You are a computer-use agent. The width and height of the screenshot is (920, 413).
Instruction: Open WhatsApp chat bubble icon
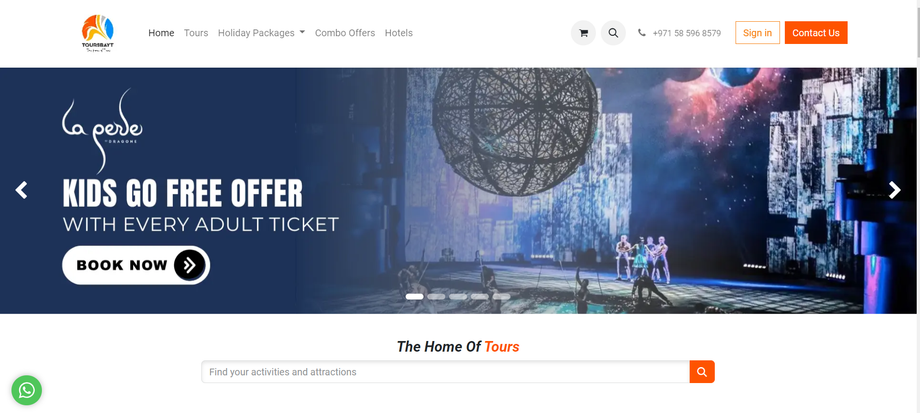click(x=26, y=390)
